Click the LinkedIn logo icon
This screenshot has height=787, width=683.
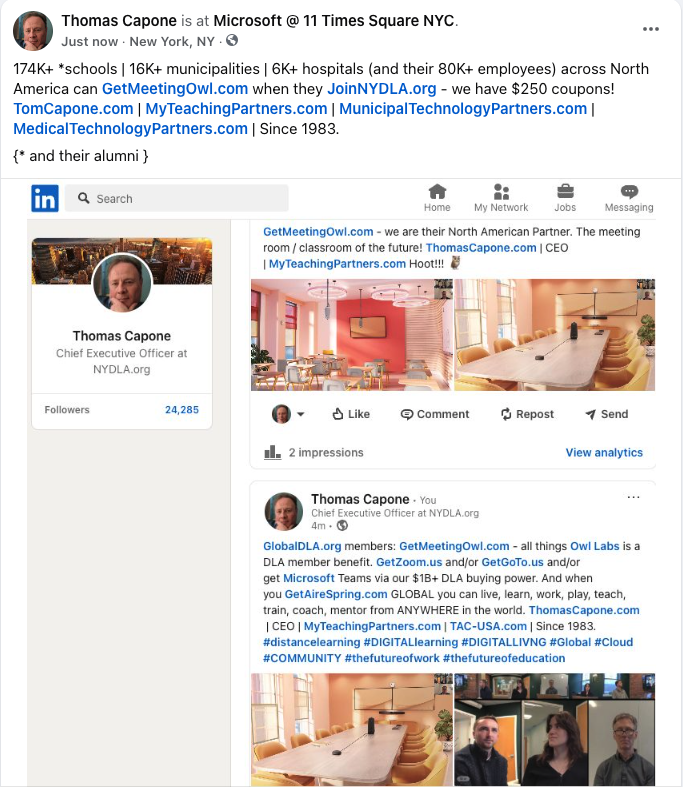pyautogui.click(x=45, y=198)
